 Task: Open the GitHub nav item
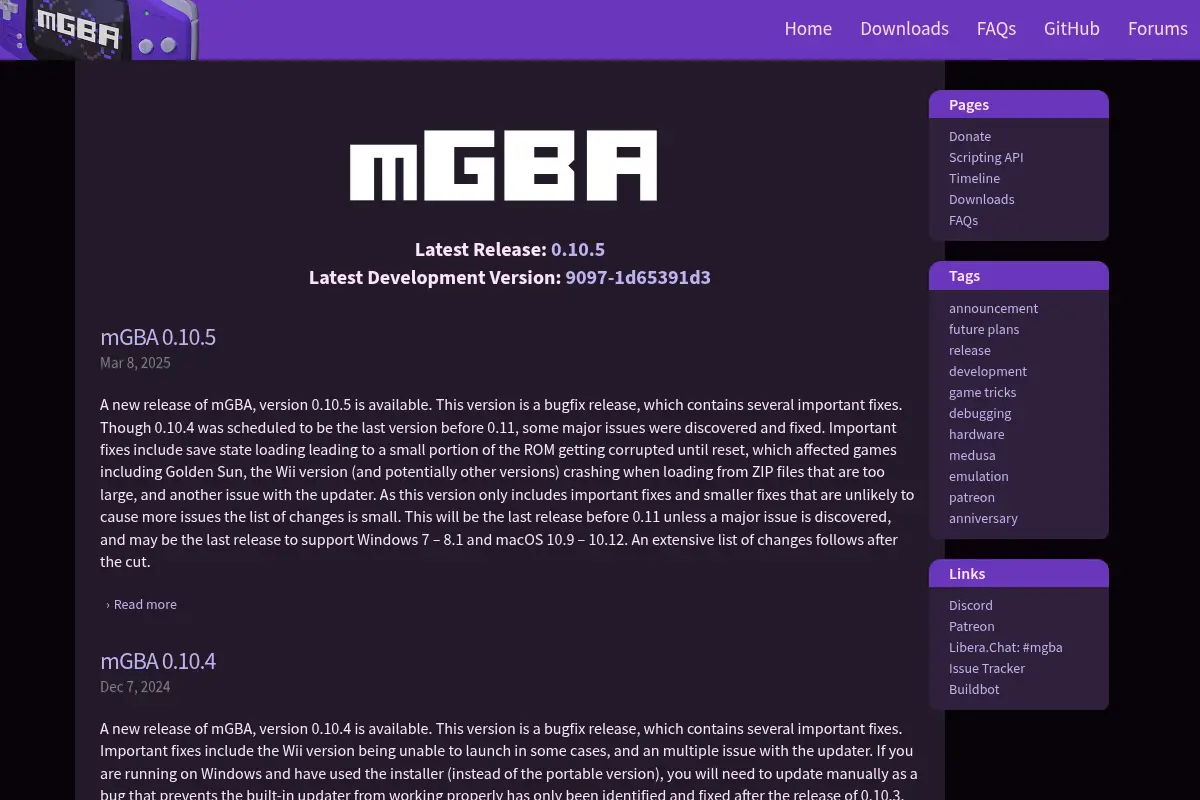point(1072,29)
